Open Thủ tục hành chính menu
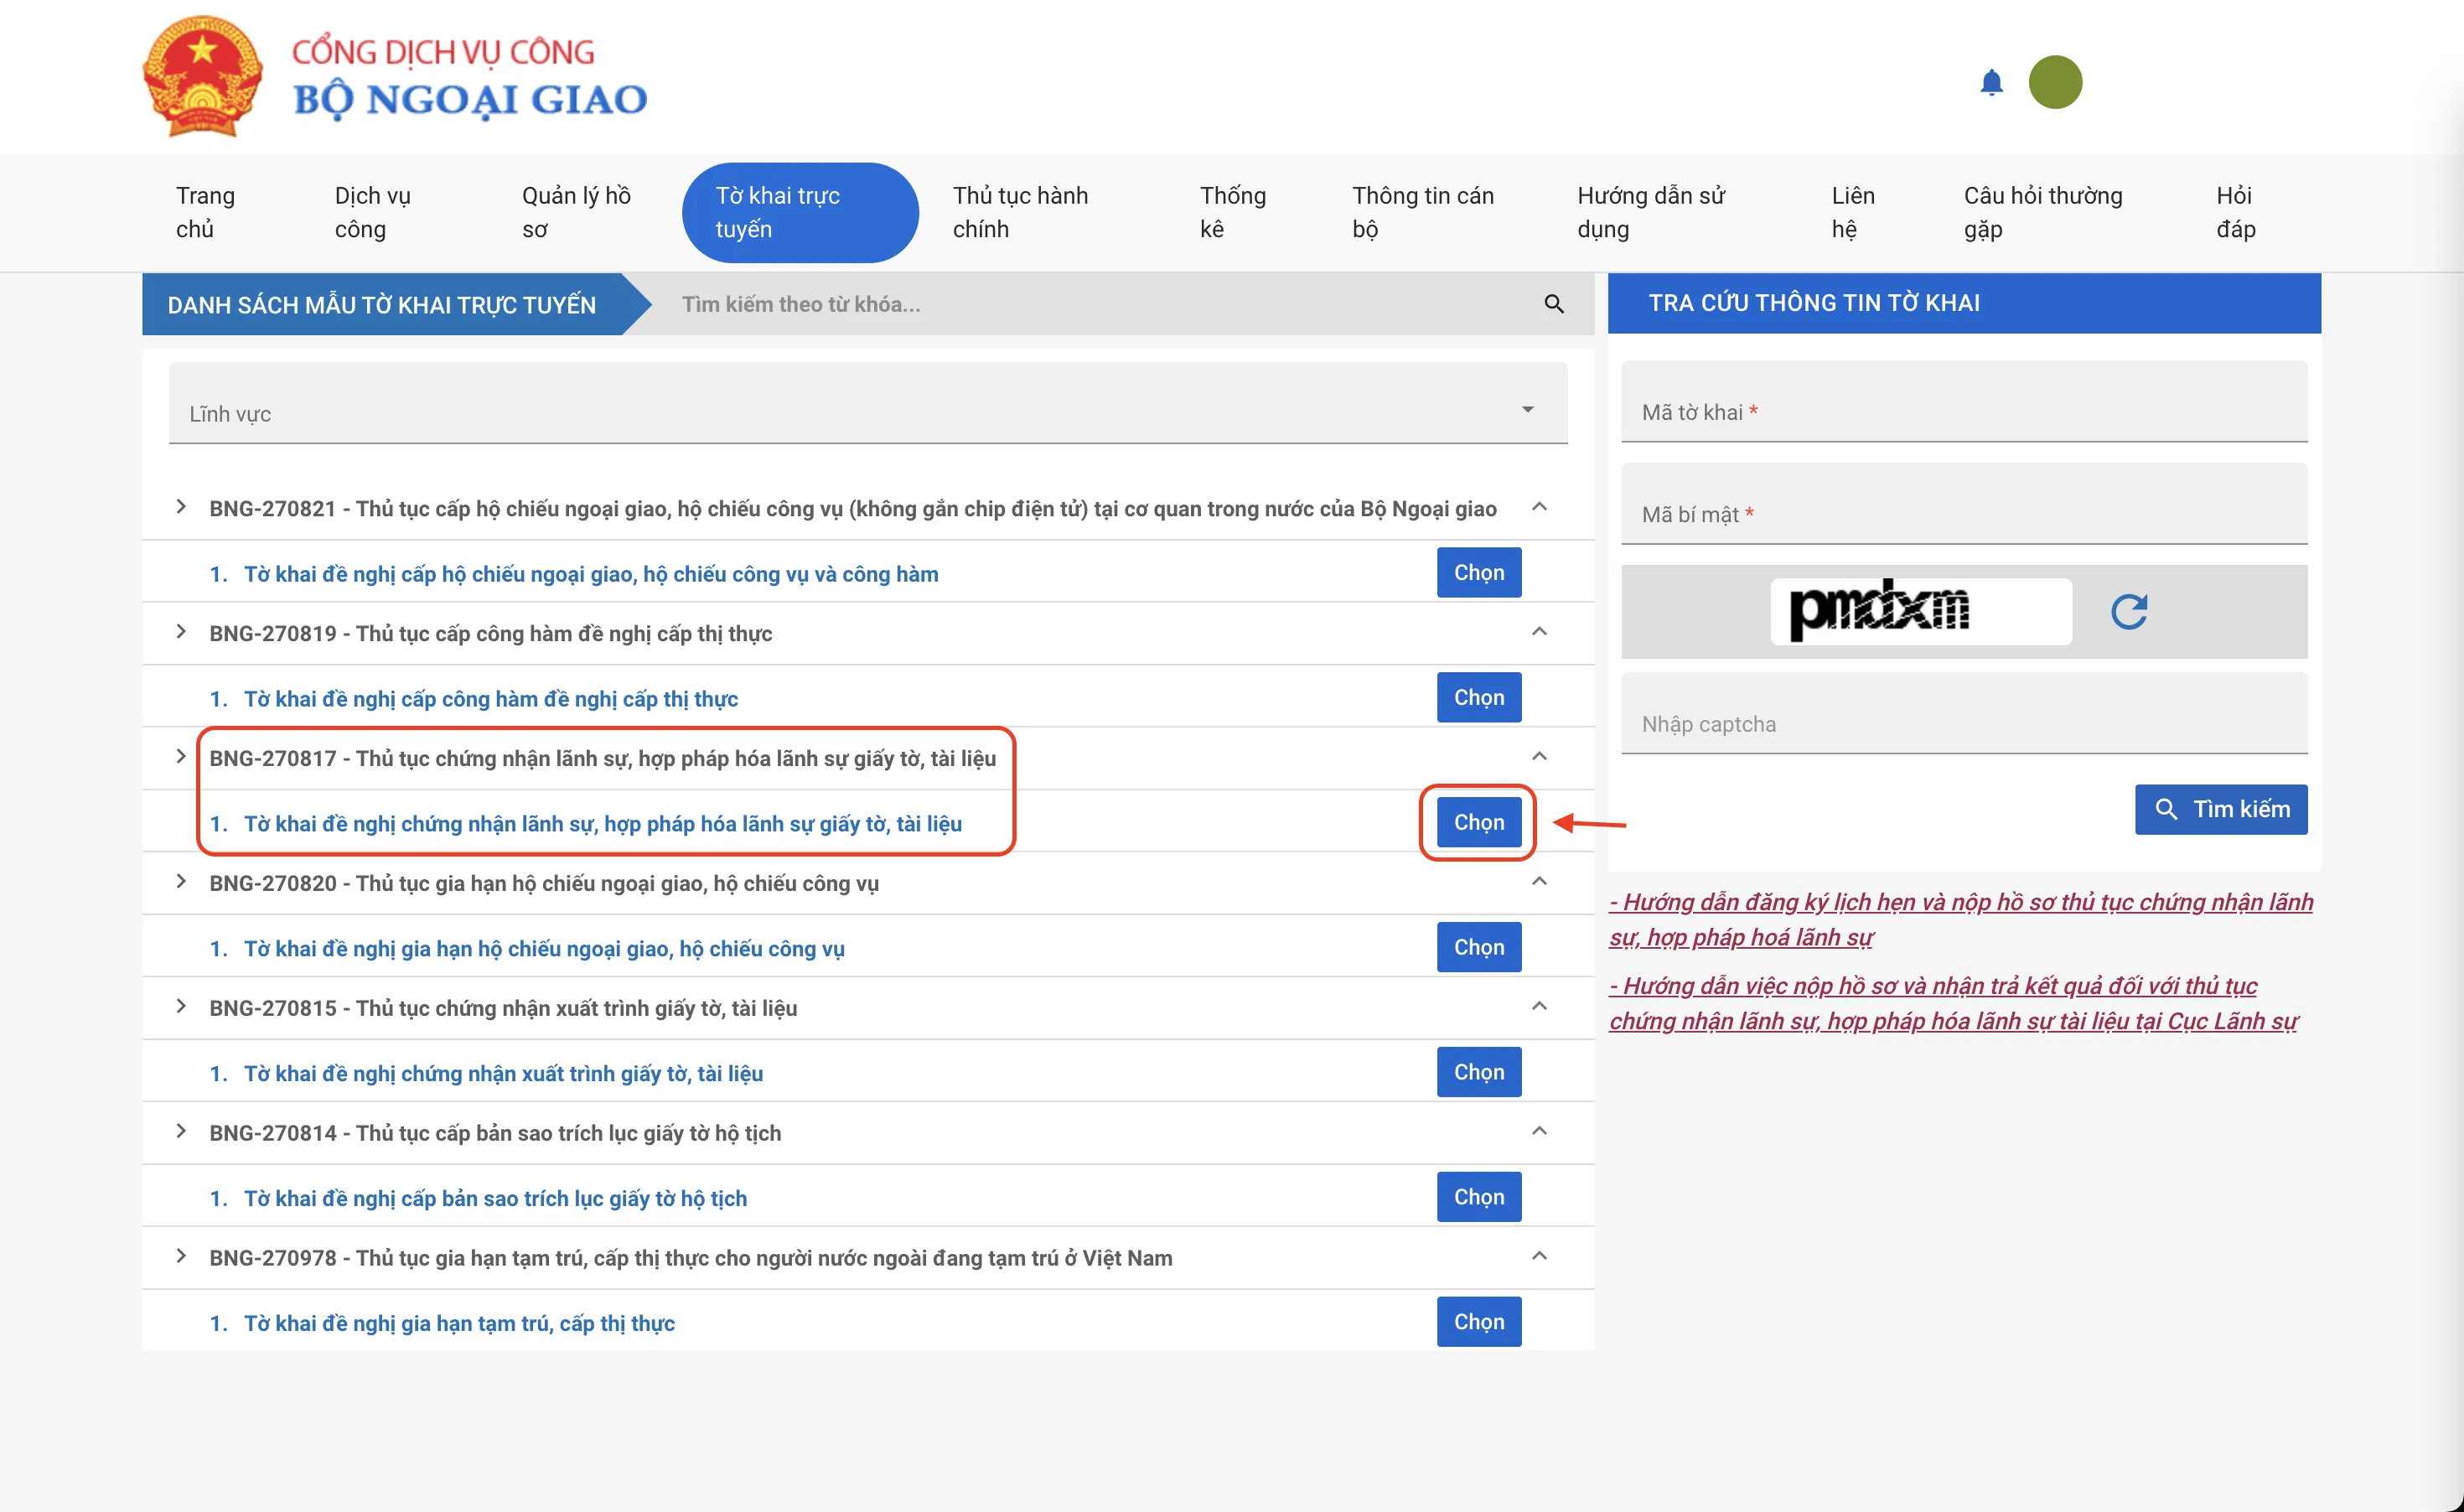The height and width of the screenshot is (1512, 2464). tap(1020, 212)
